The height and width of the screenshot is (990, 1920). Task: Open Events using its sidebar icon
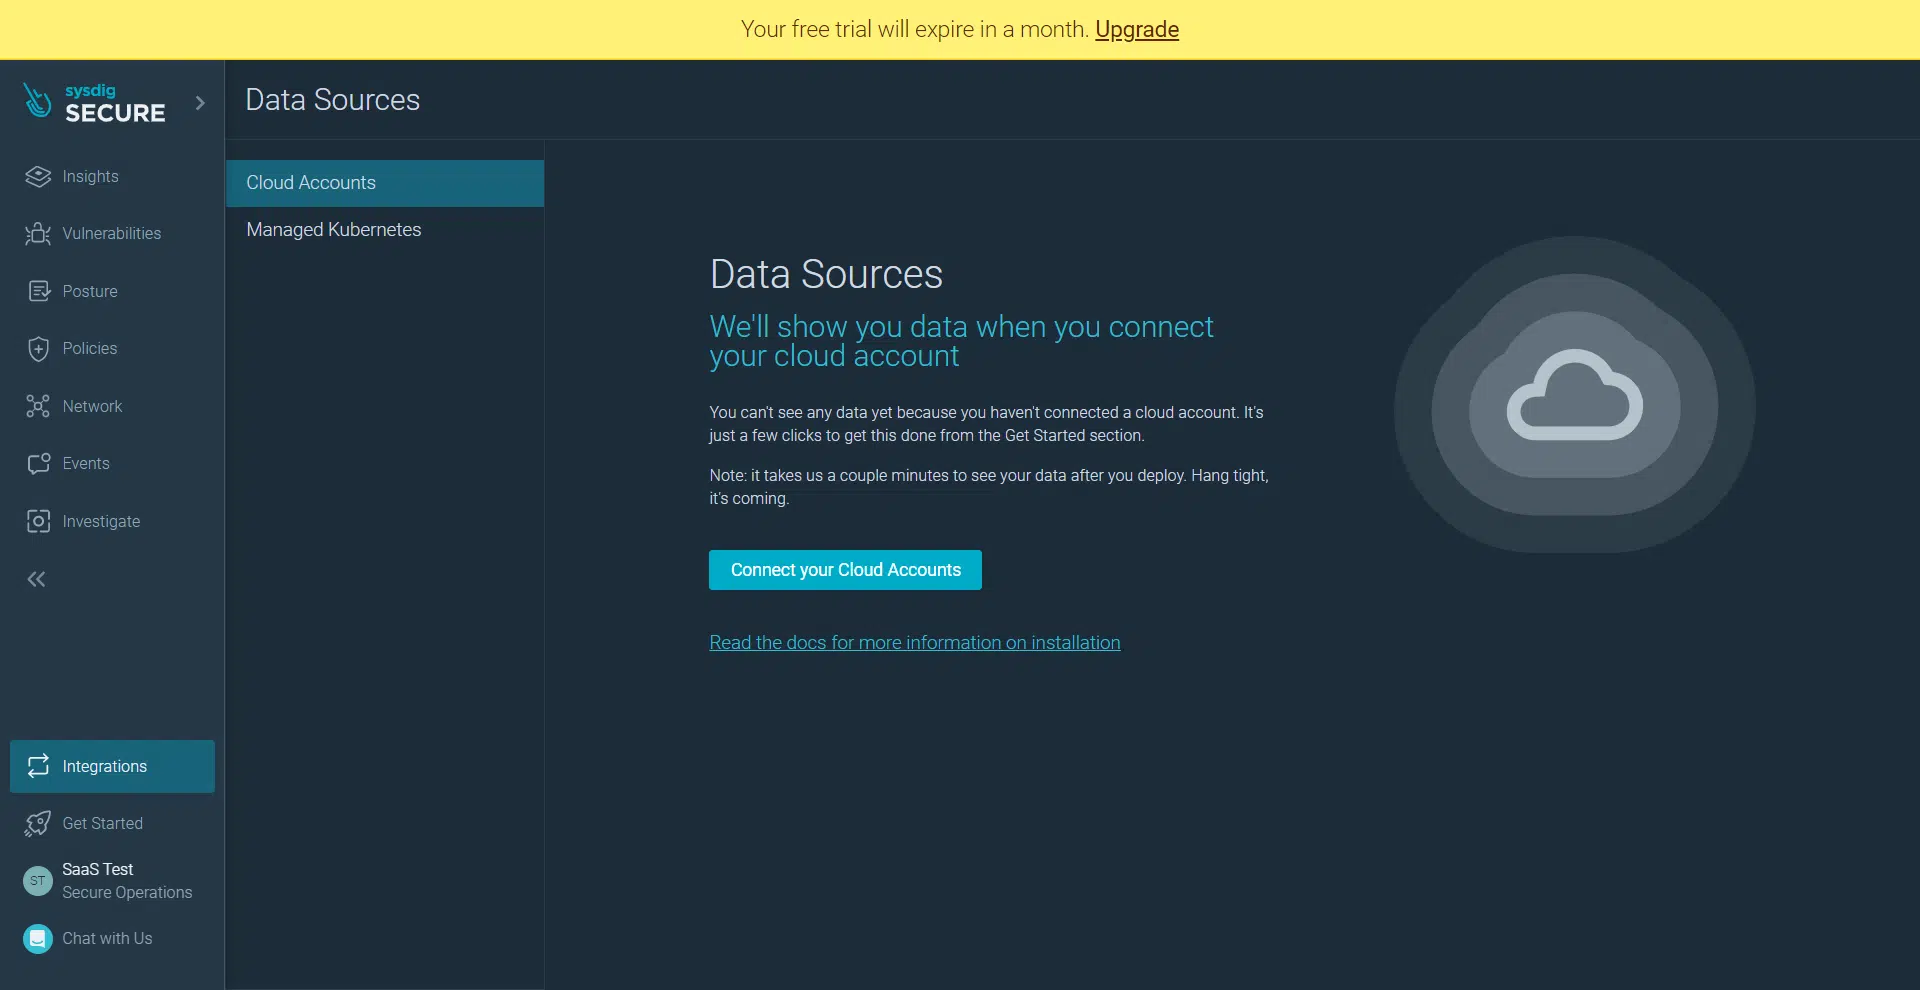38,464
